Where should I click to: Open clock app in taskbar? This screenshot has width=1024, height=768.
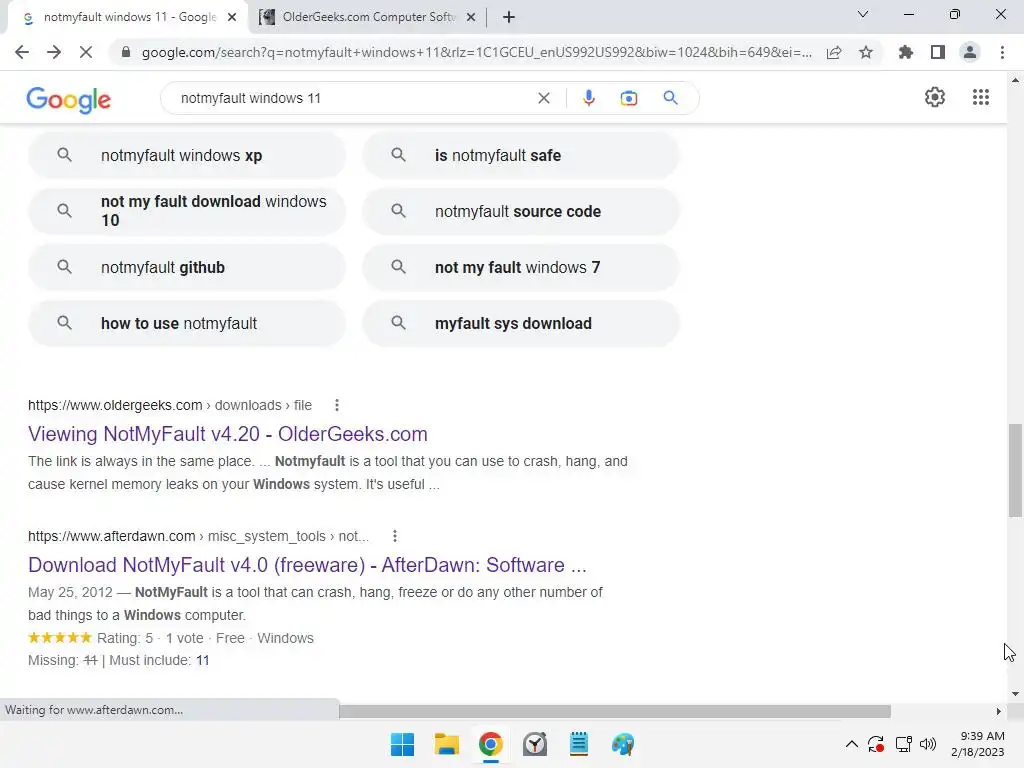point(535,744)
